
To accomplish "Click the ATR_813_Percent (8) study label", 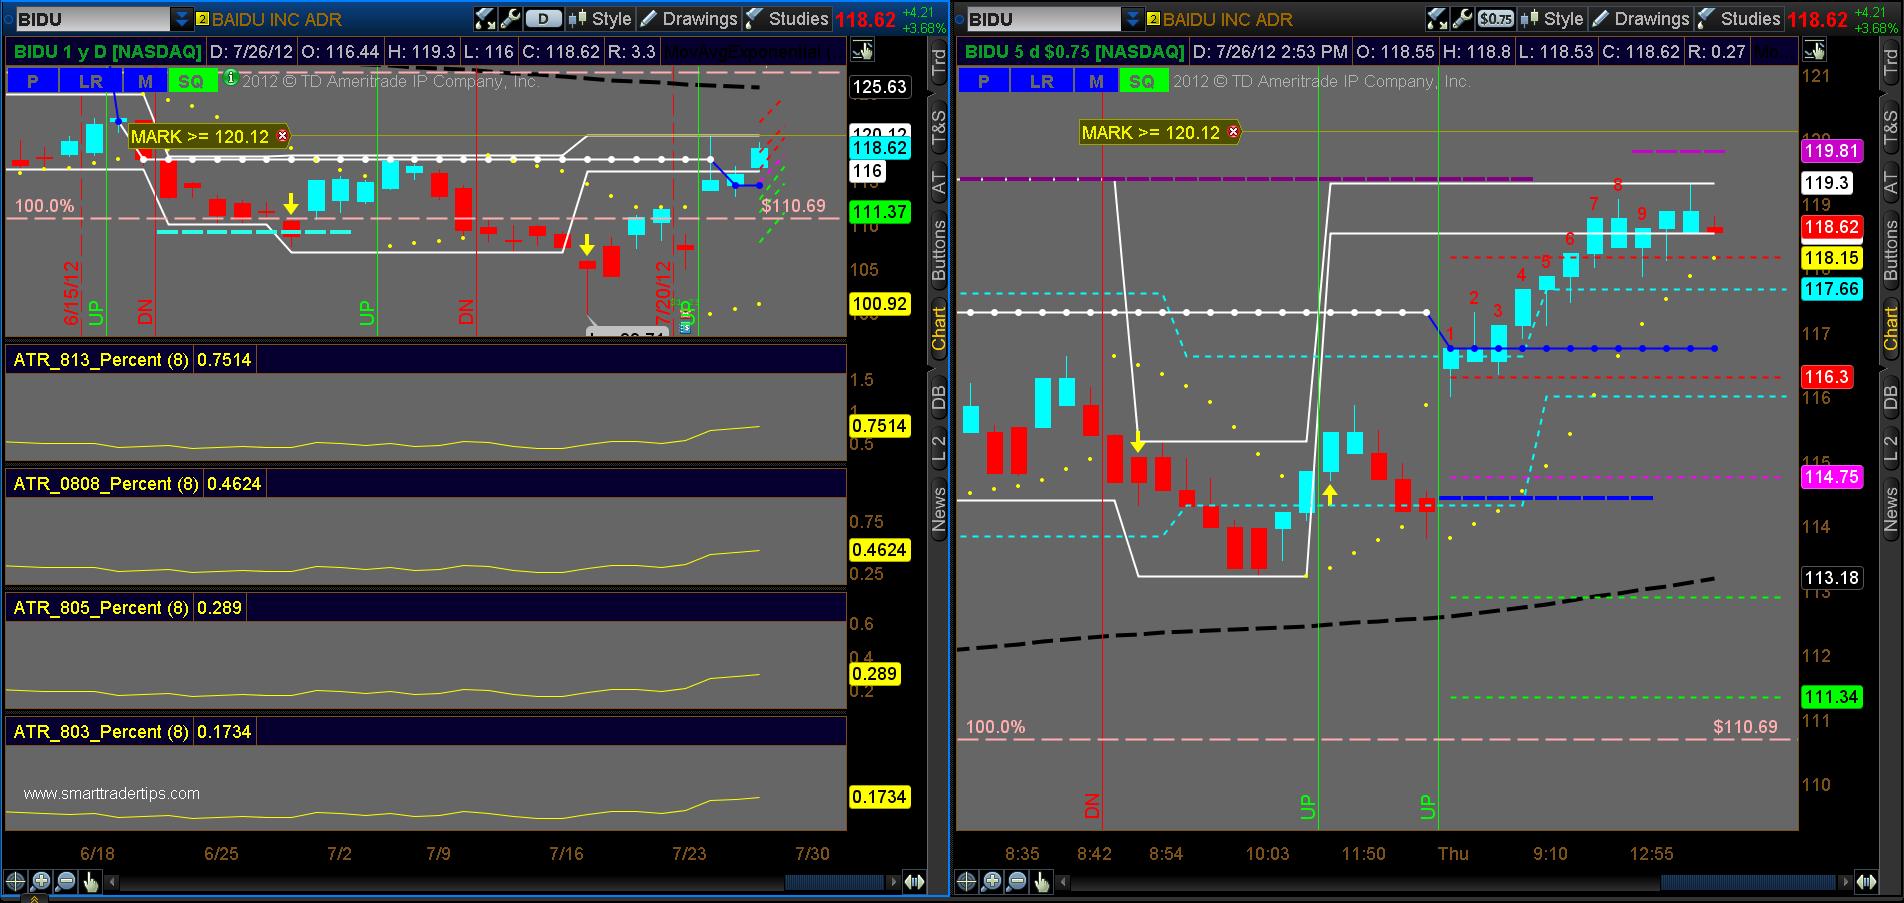I will tap(101, 360).
